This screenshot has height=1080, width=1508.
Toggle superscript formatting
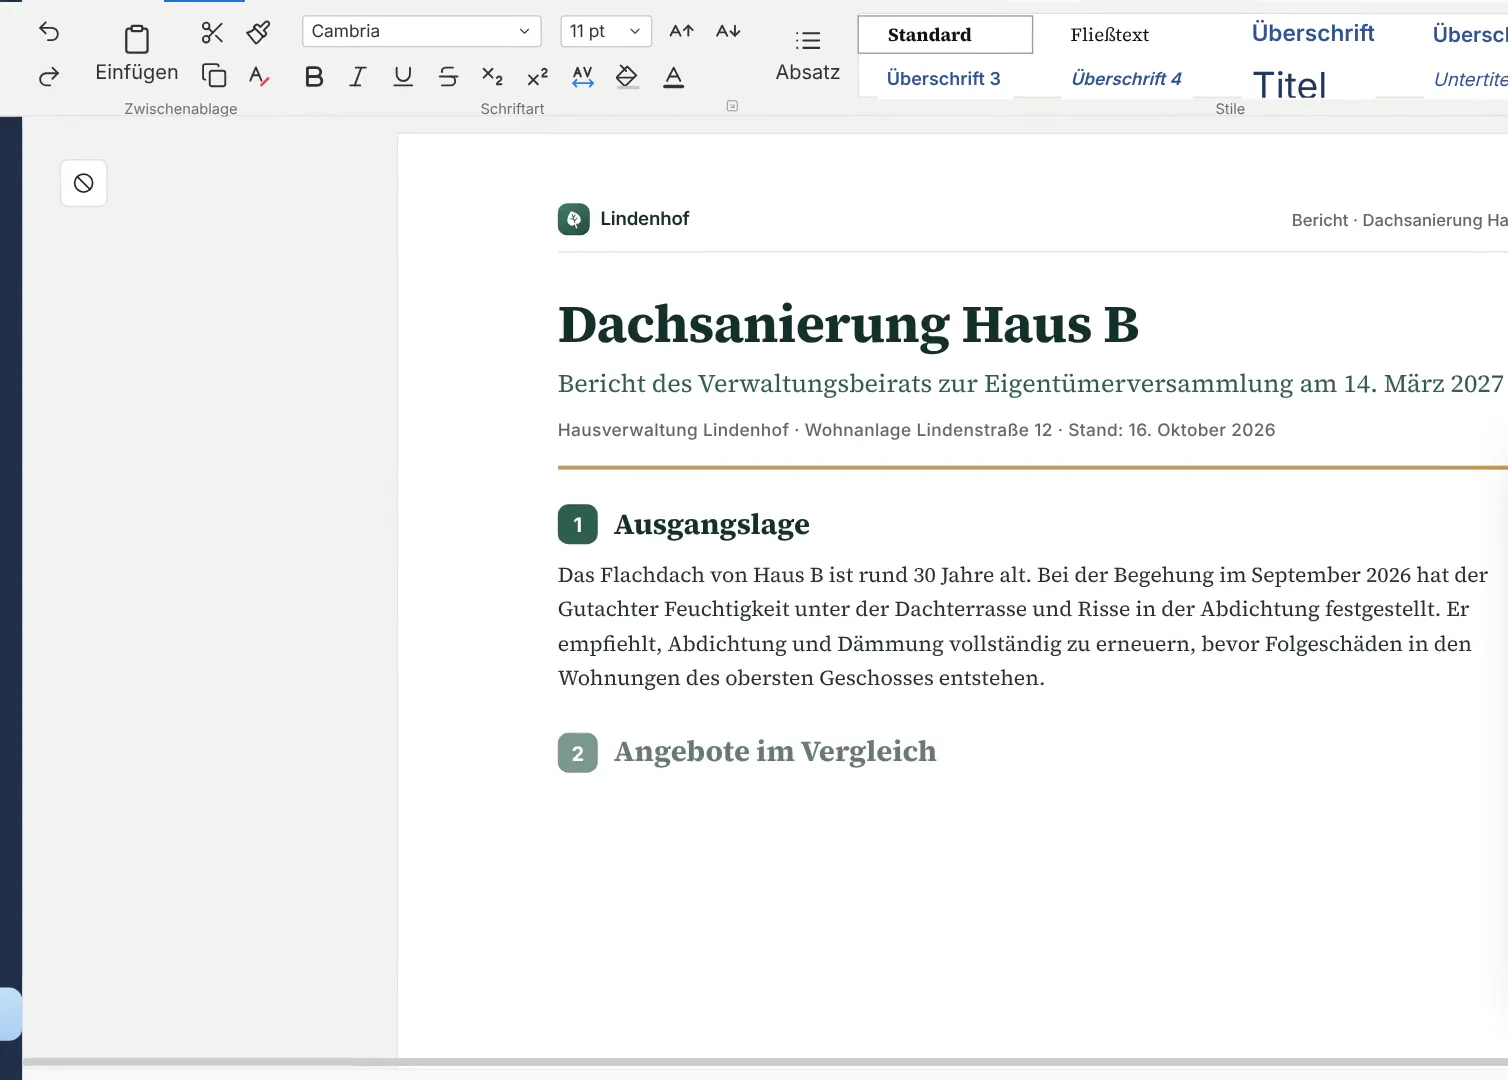[x=537, y=76]
